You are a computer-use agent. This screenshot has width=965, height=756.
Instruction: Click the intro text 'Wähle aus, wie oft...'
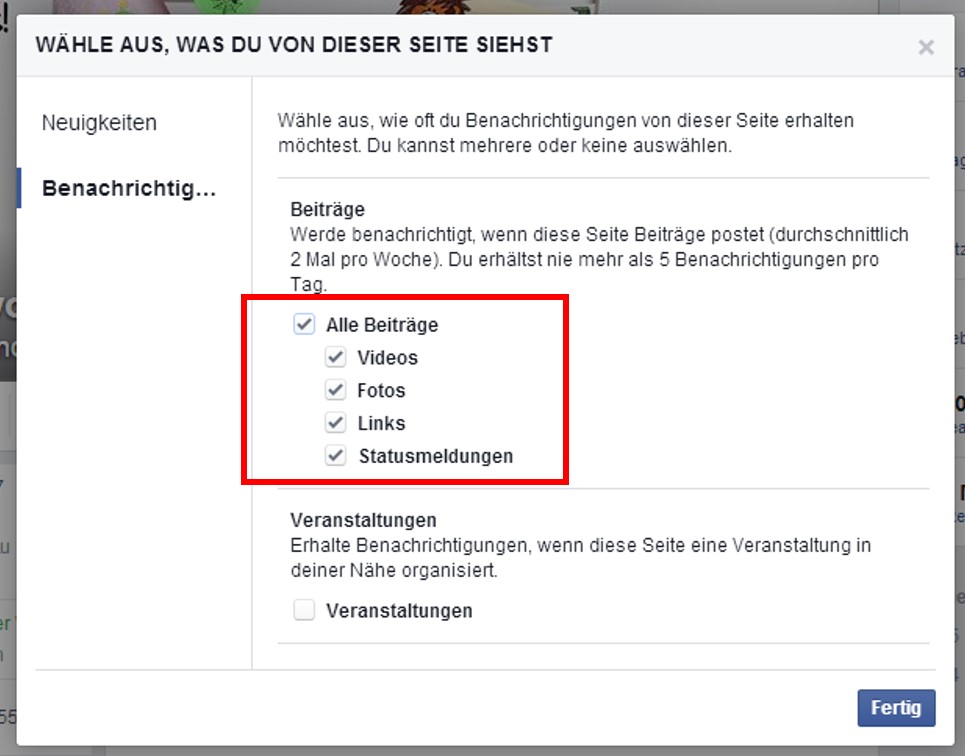point(566,133)
